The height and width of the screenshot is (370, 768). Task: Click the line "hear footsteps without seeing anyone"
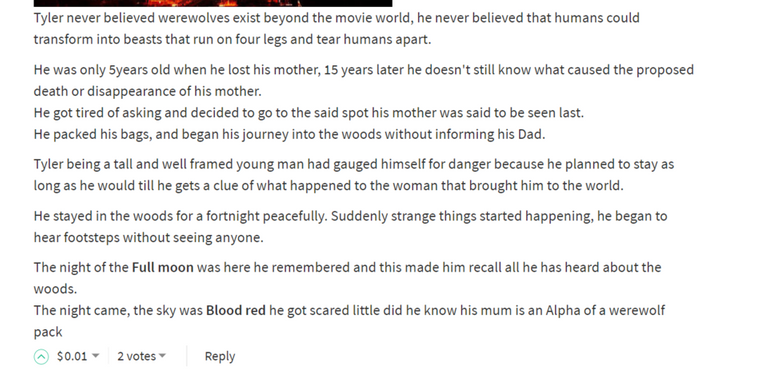point(148,238)
